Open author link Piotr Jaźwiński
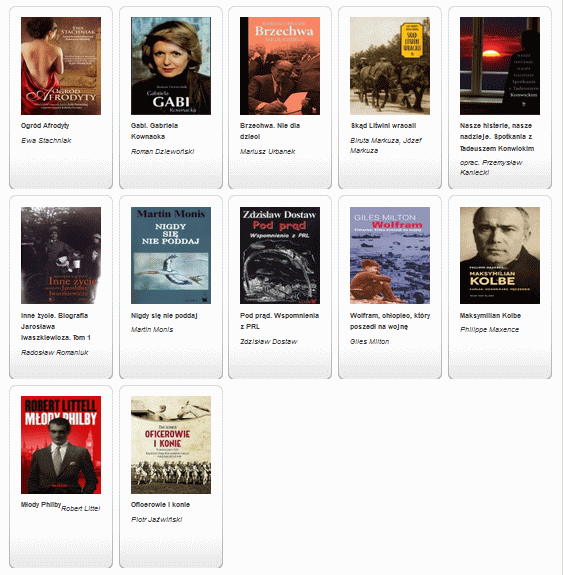This screenshot has width=563, height=575. (x=157, y=519)
